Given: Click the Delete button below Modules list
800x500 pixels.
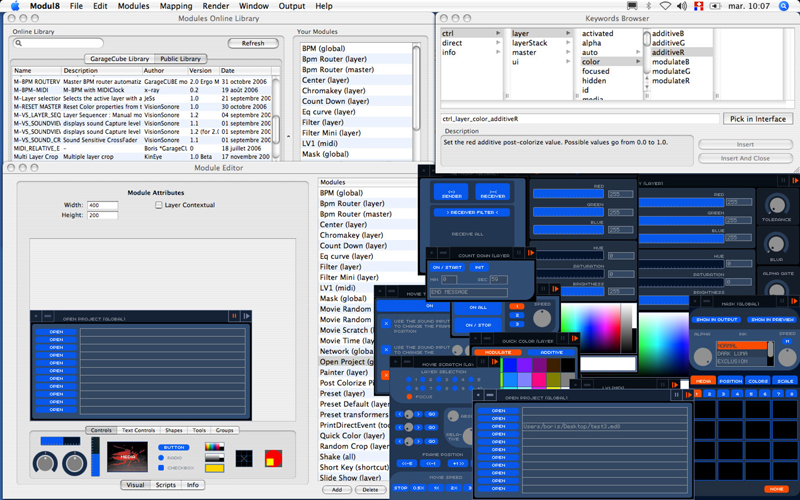Looking at the screenshot, I should [370, 490].
